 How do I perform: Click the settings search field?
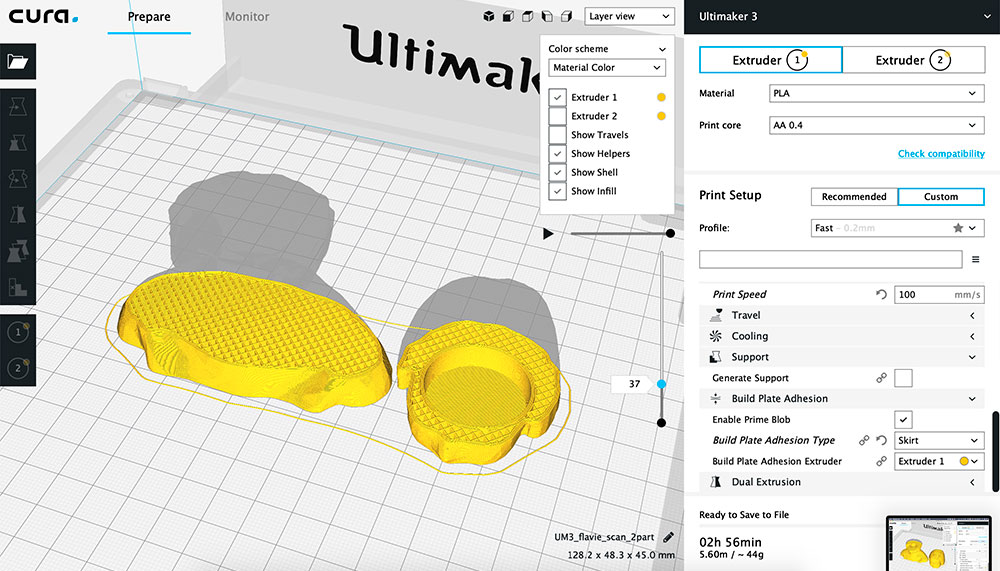830,259
